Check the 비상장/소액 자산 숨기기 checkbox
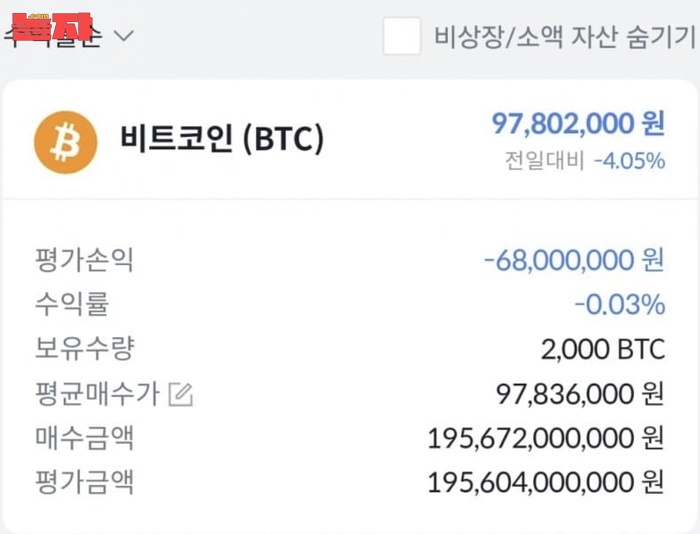The width and height of the screenshot is (700, 534). (402, 37)
